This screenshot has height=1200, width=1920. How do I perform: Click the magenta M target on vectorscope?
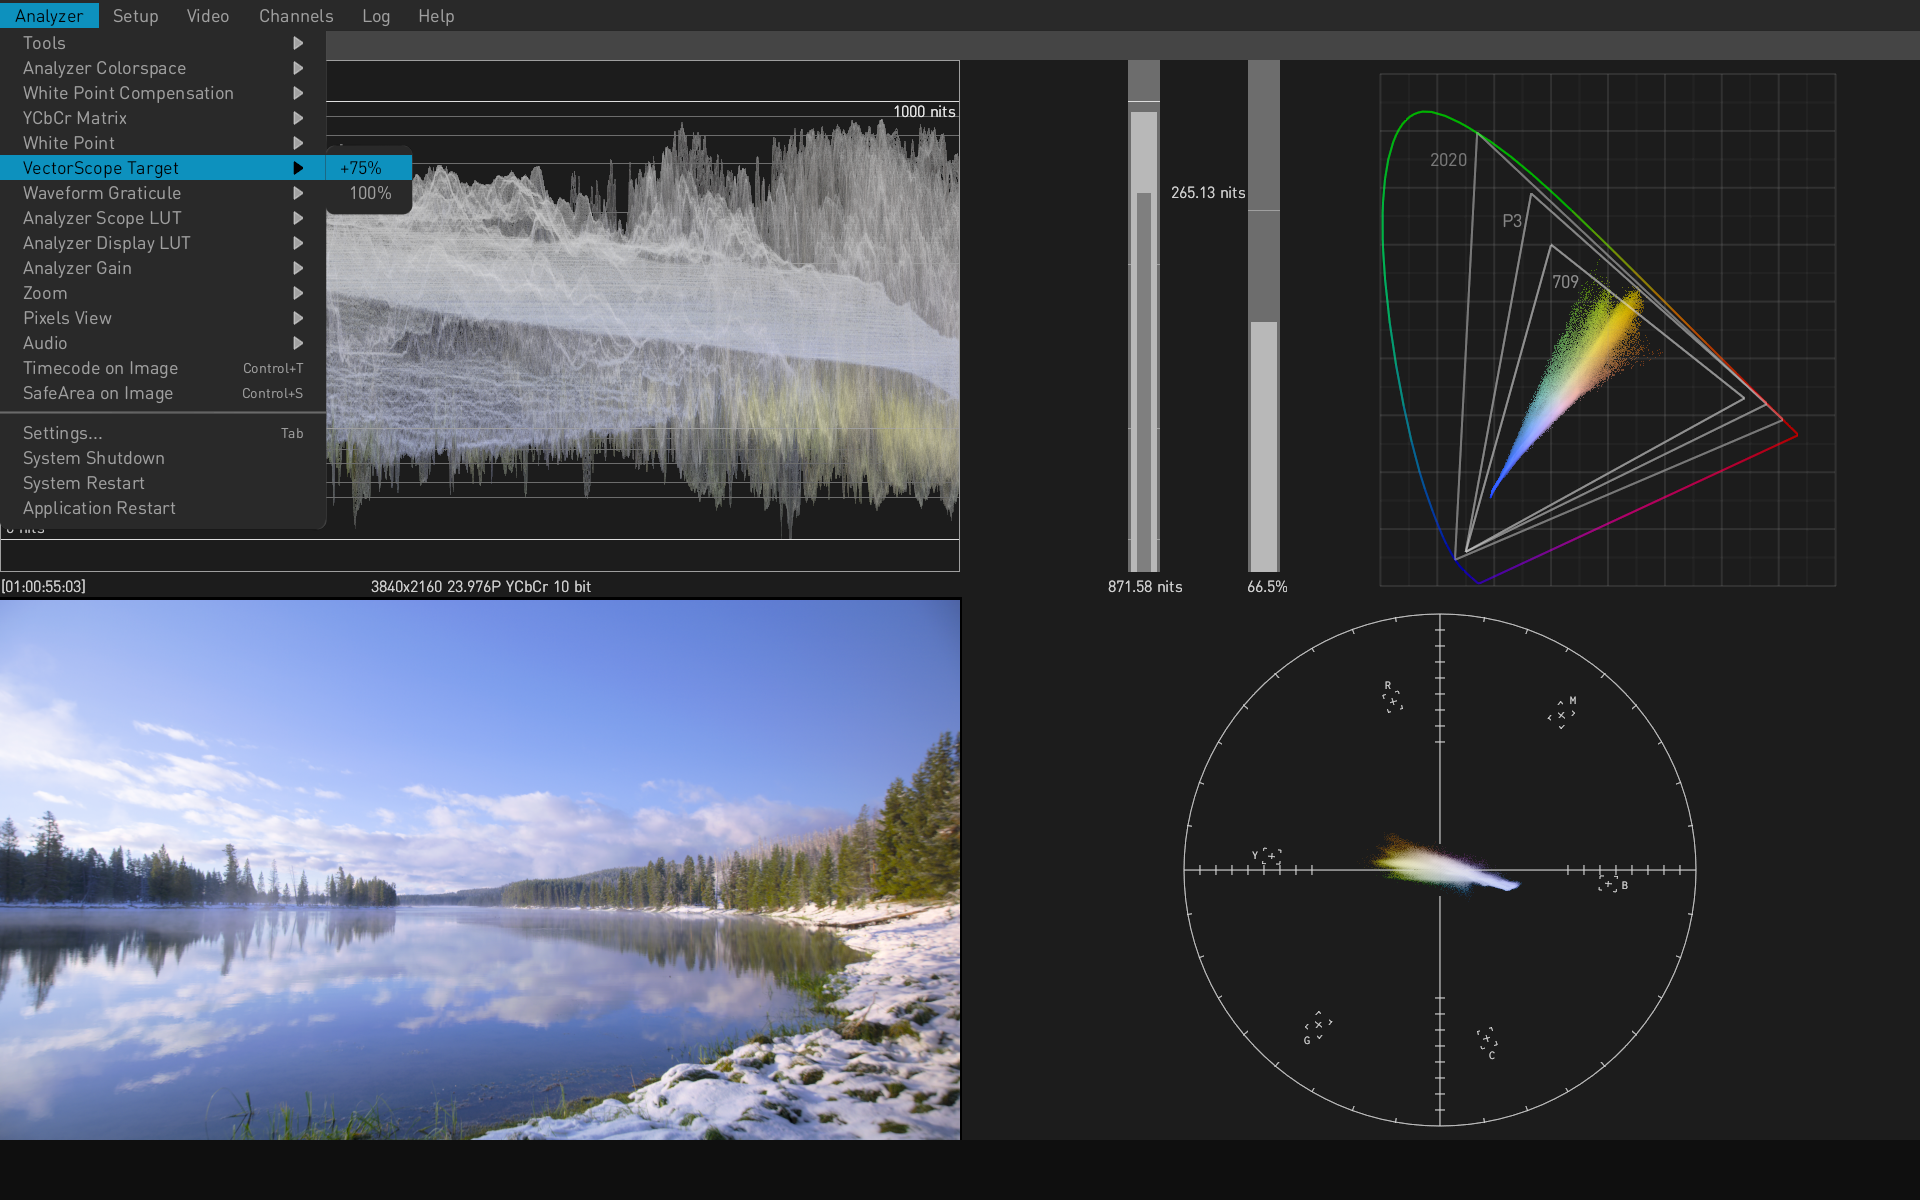tap(1561, 714)
